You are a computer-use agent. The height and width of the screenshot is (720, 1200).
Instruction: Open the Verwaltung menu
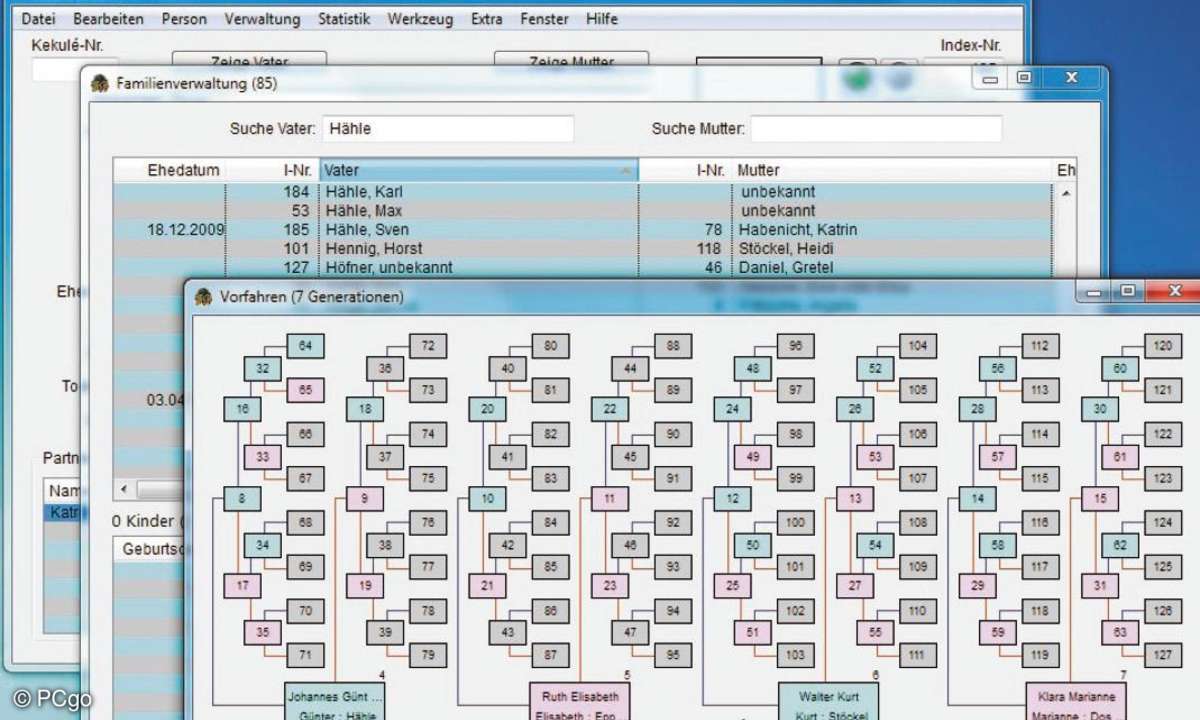coord(262,19)
